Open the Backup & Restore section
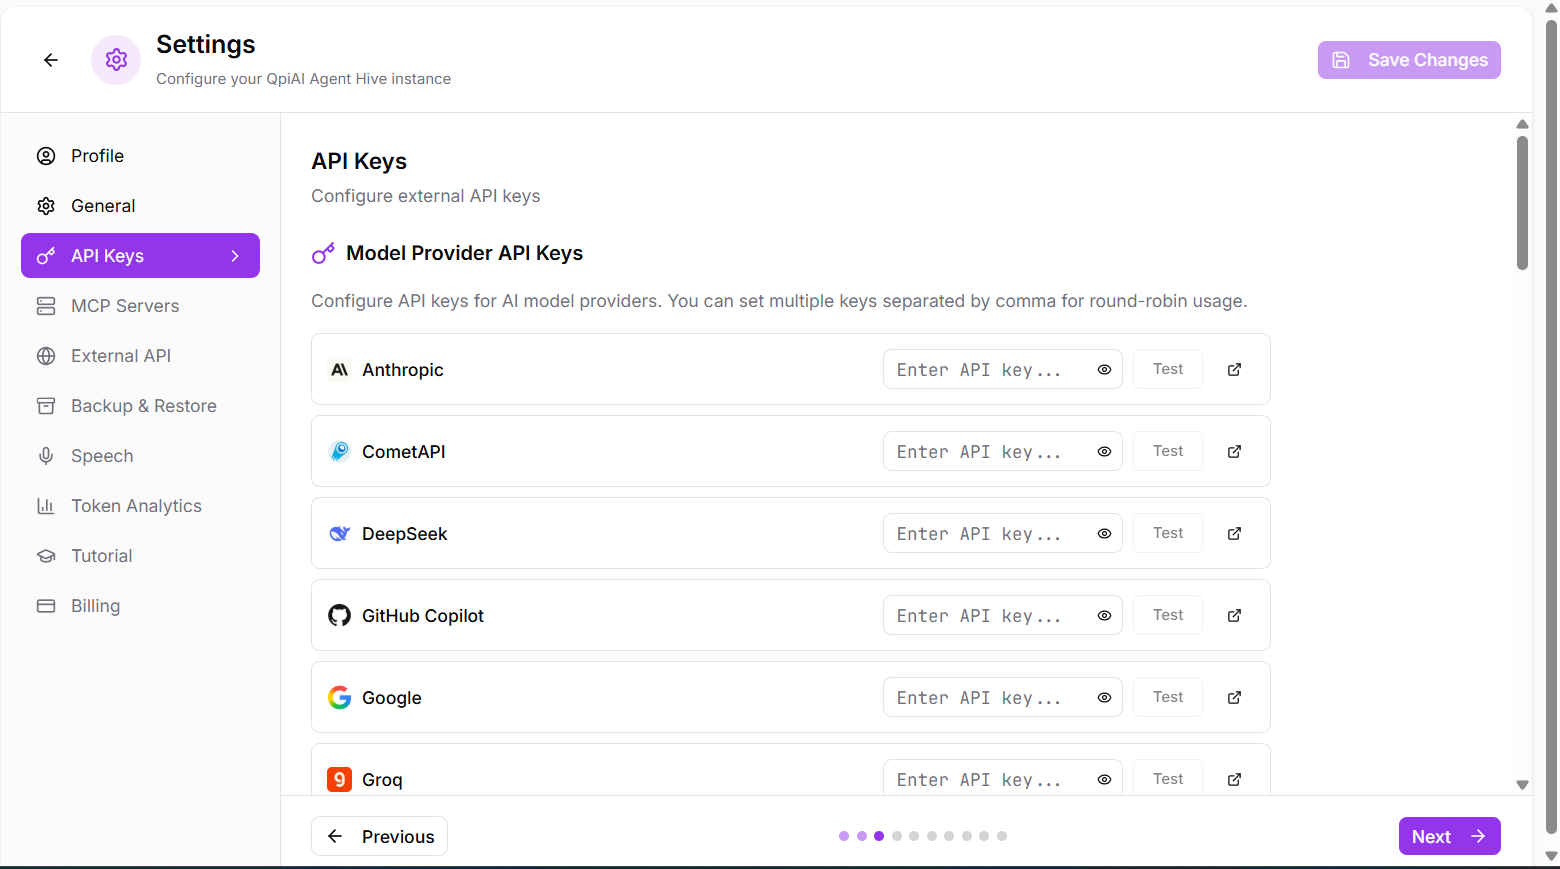The image size is (1560, 869). tap(143, 406)
